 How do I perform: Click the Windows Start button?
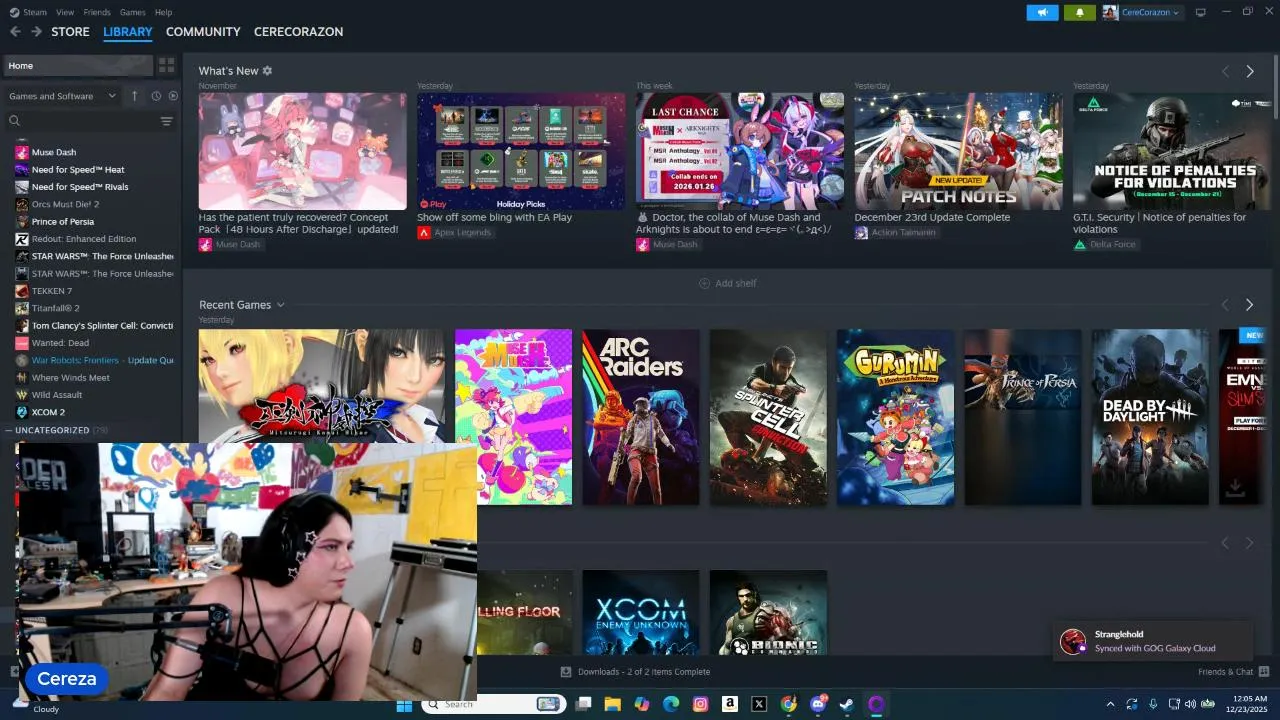pyautogui.click(x=404, y=704)
